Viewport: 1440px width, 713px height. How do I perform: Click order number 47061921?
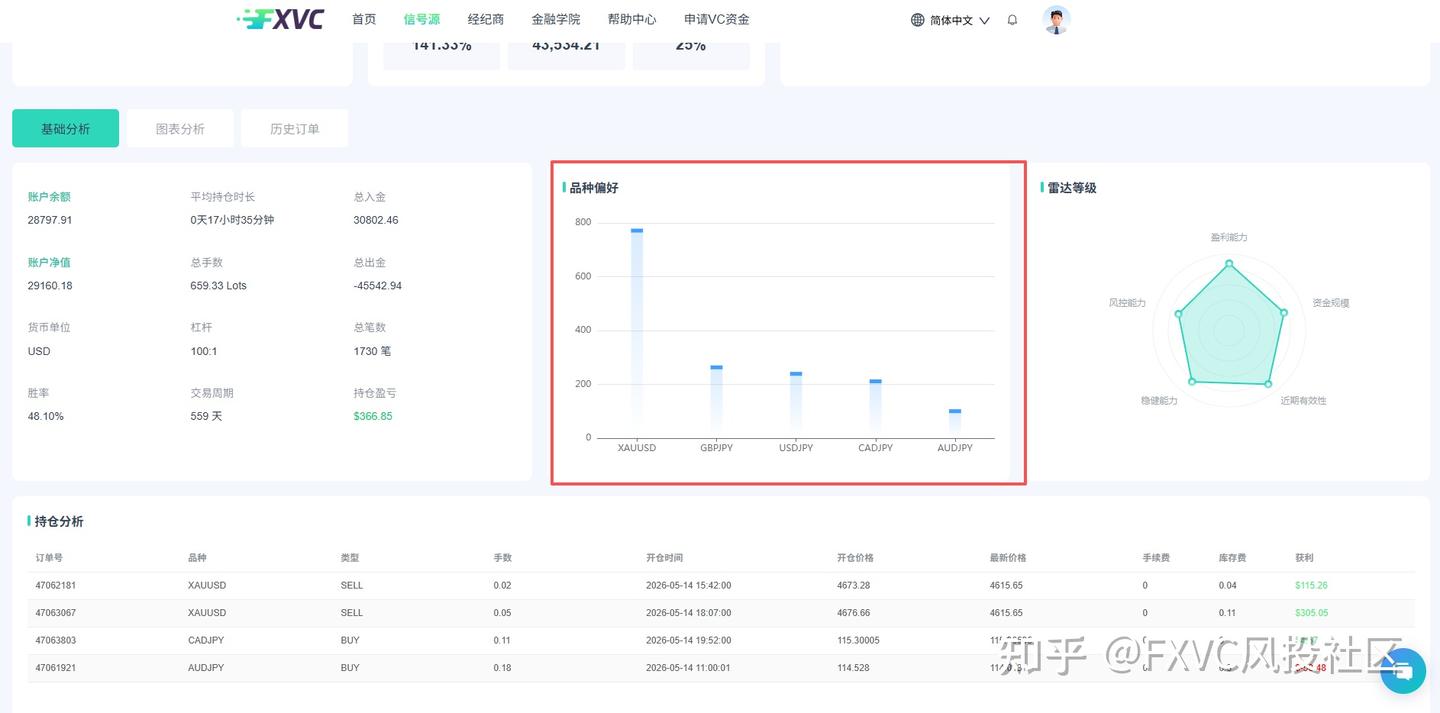pos(56,667)
